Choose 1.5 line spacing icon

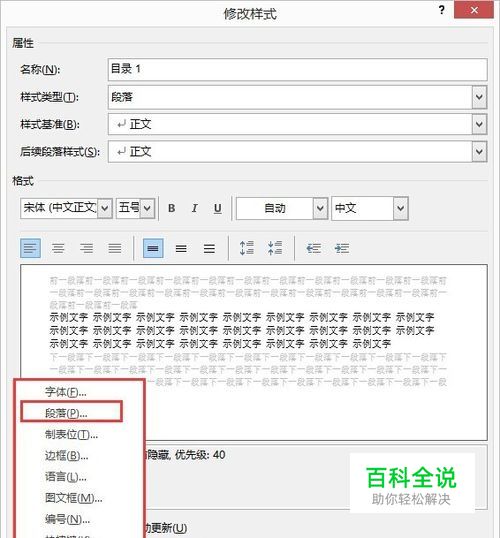click(181, 248)
